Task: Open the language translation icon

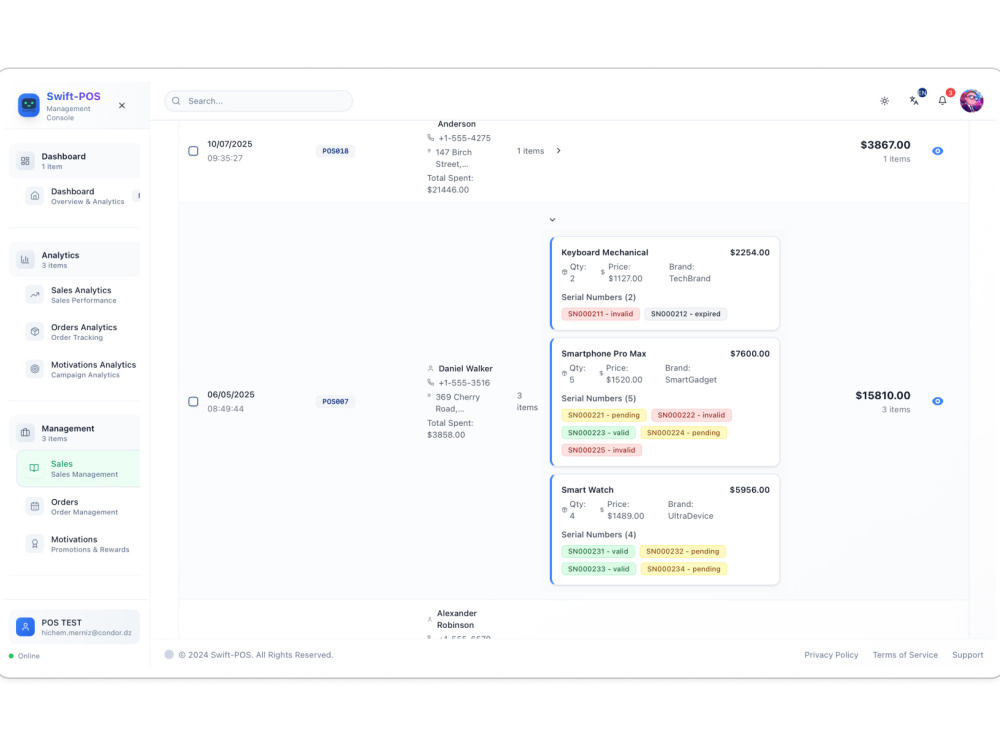Action: [x=914, y=101]
